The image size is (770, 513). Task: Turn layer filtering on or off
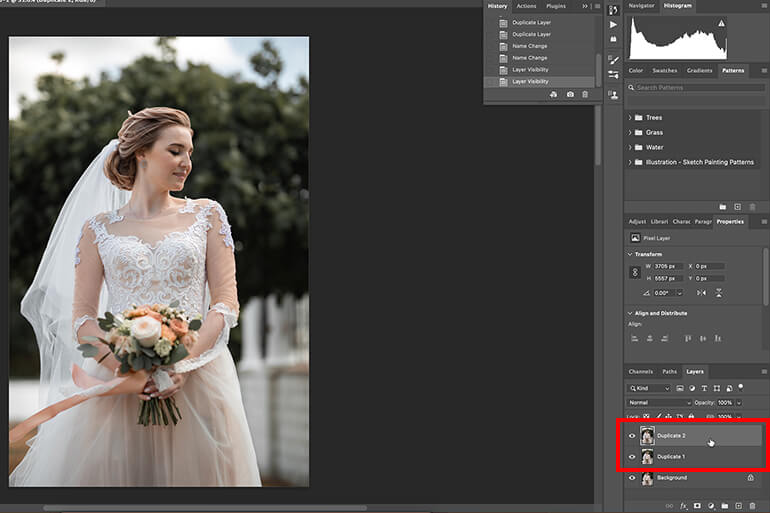tap(741, 387)
